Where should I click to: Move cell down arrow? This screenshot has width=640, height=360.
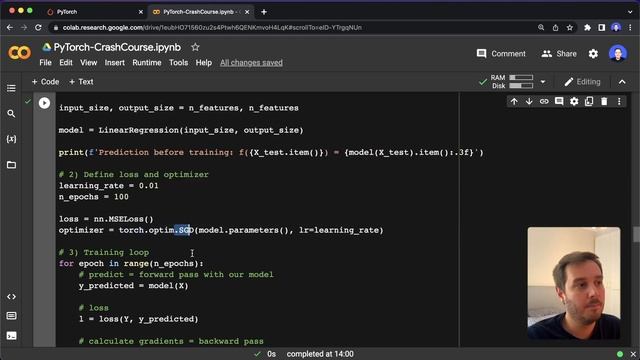pos(529,102)
